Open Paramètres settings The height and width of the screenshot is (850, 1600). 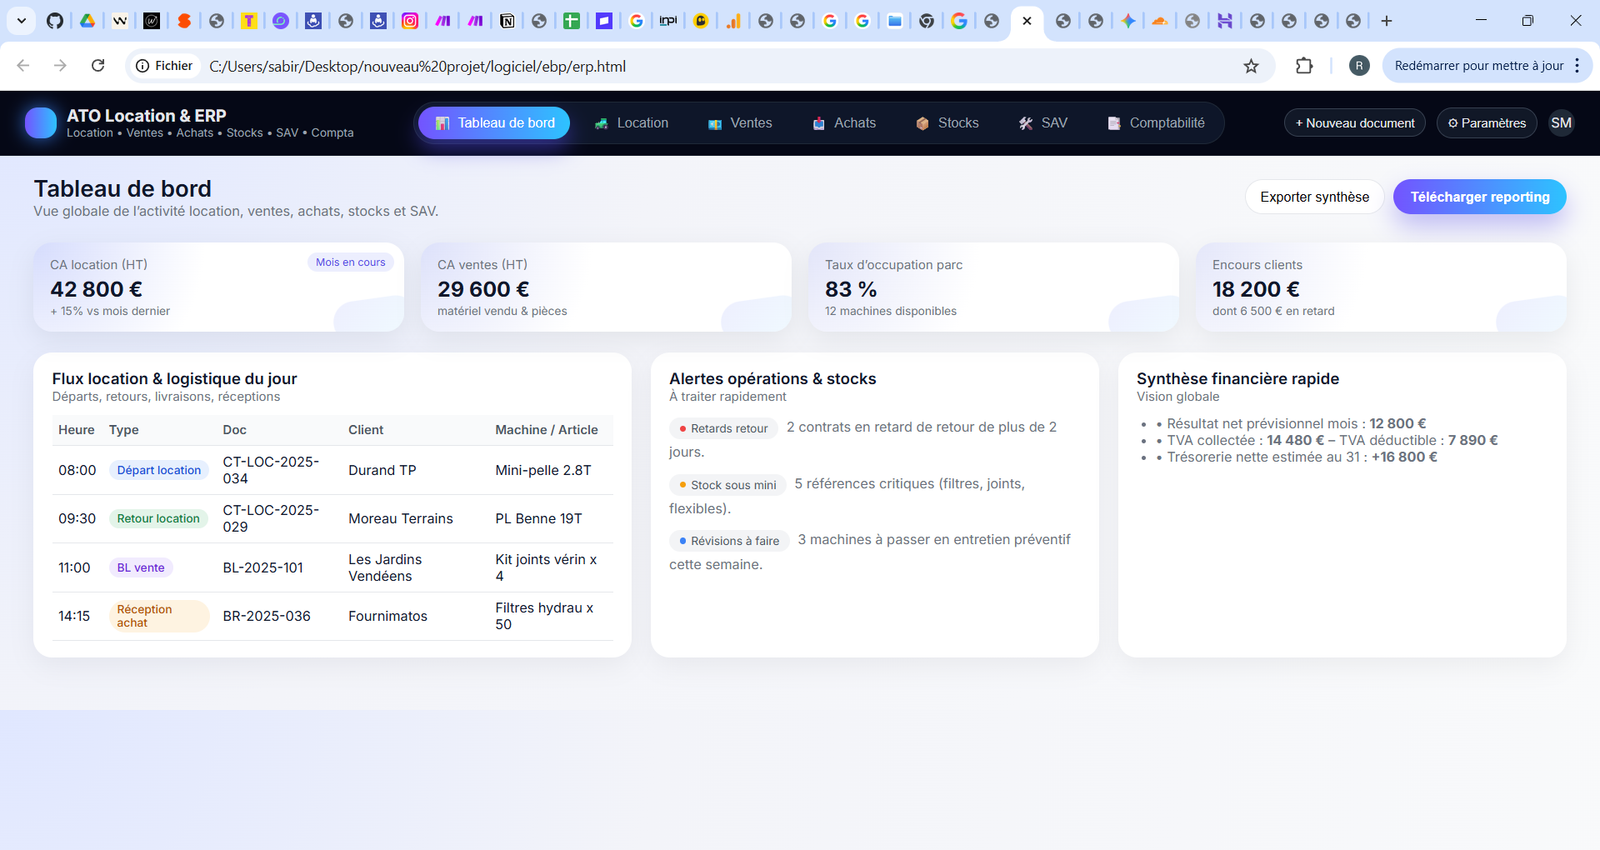[x=1487, y=123]
